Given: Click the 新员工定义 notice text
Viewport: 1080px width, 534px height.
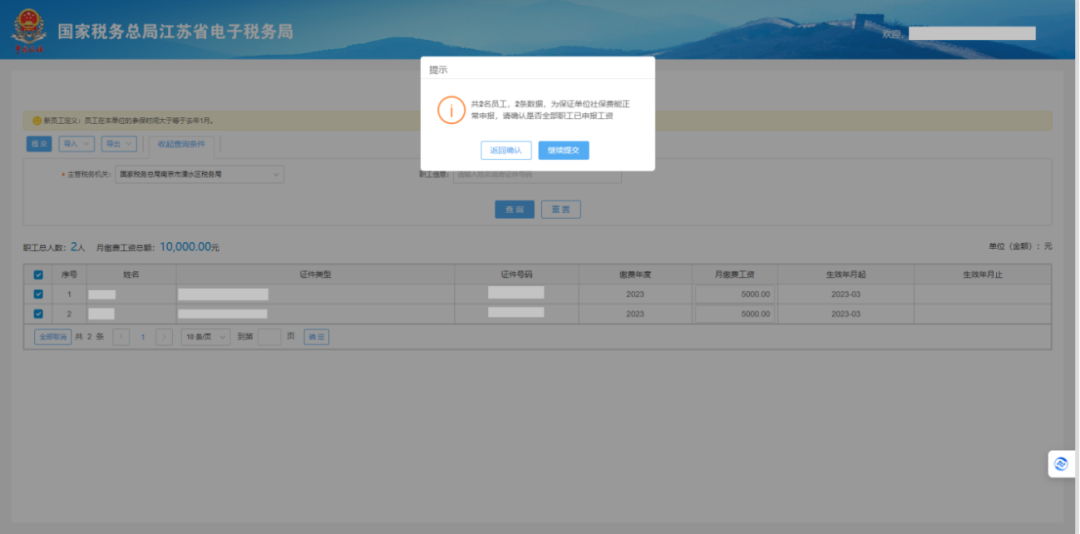Looking at the screenshot, I should (129, 121).
